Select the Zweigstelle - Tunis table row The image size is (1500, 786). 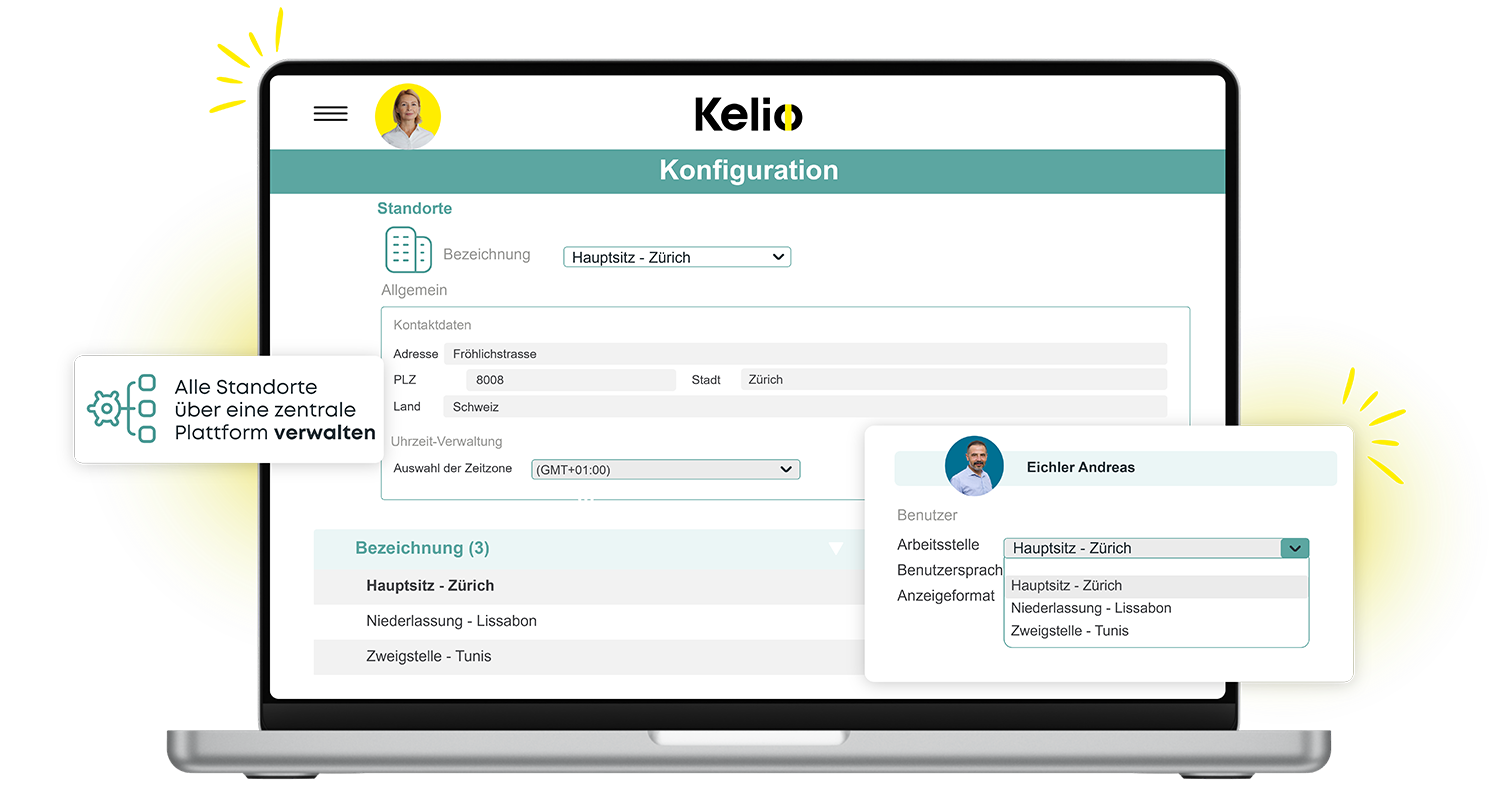[x=589, y=657]
